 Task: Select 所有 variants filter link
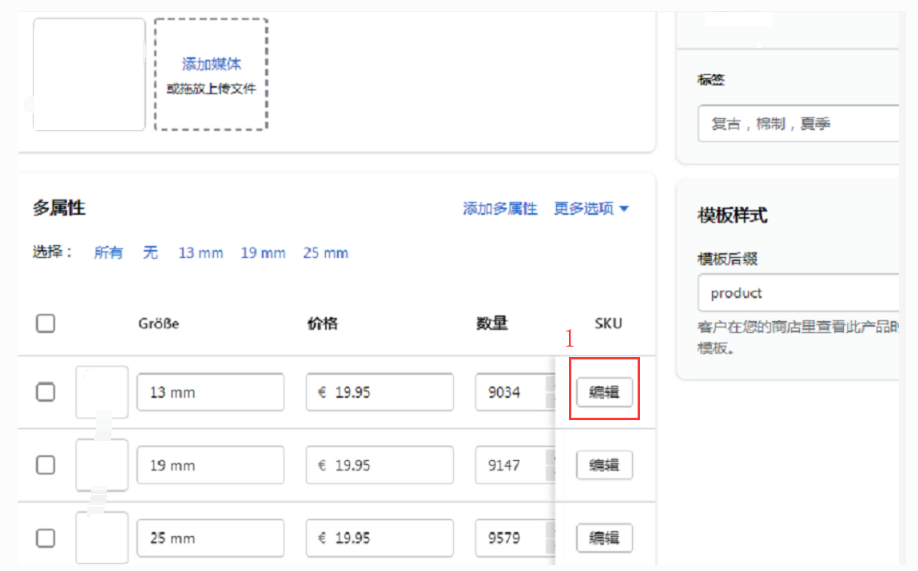(109, 253)
